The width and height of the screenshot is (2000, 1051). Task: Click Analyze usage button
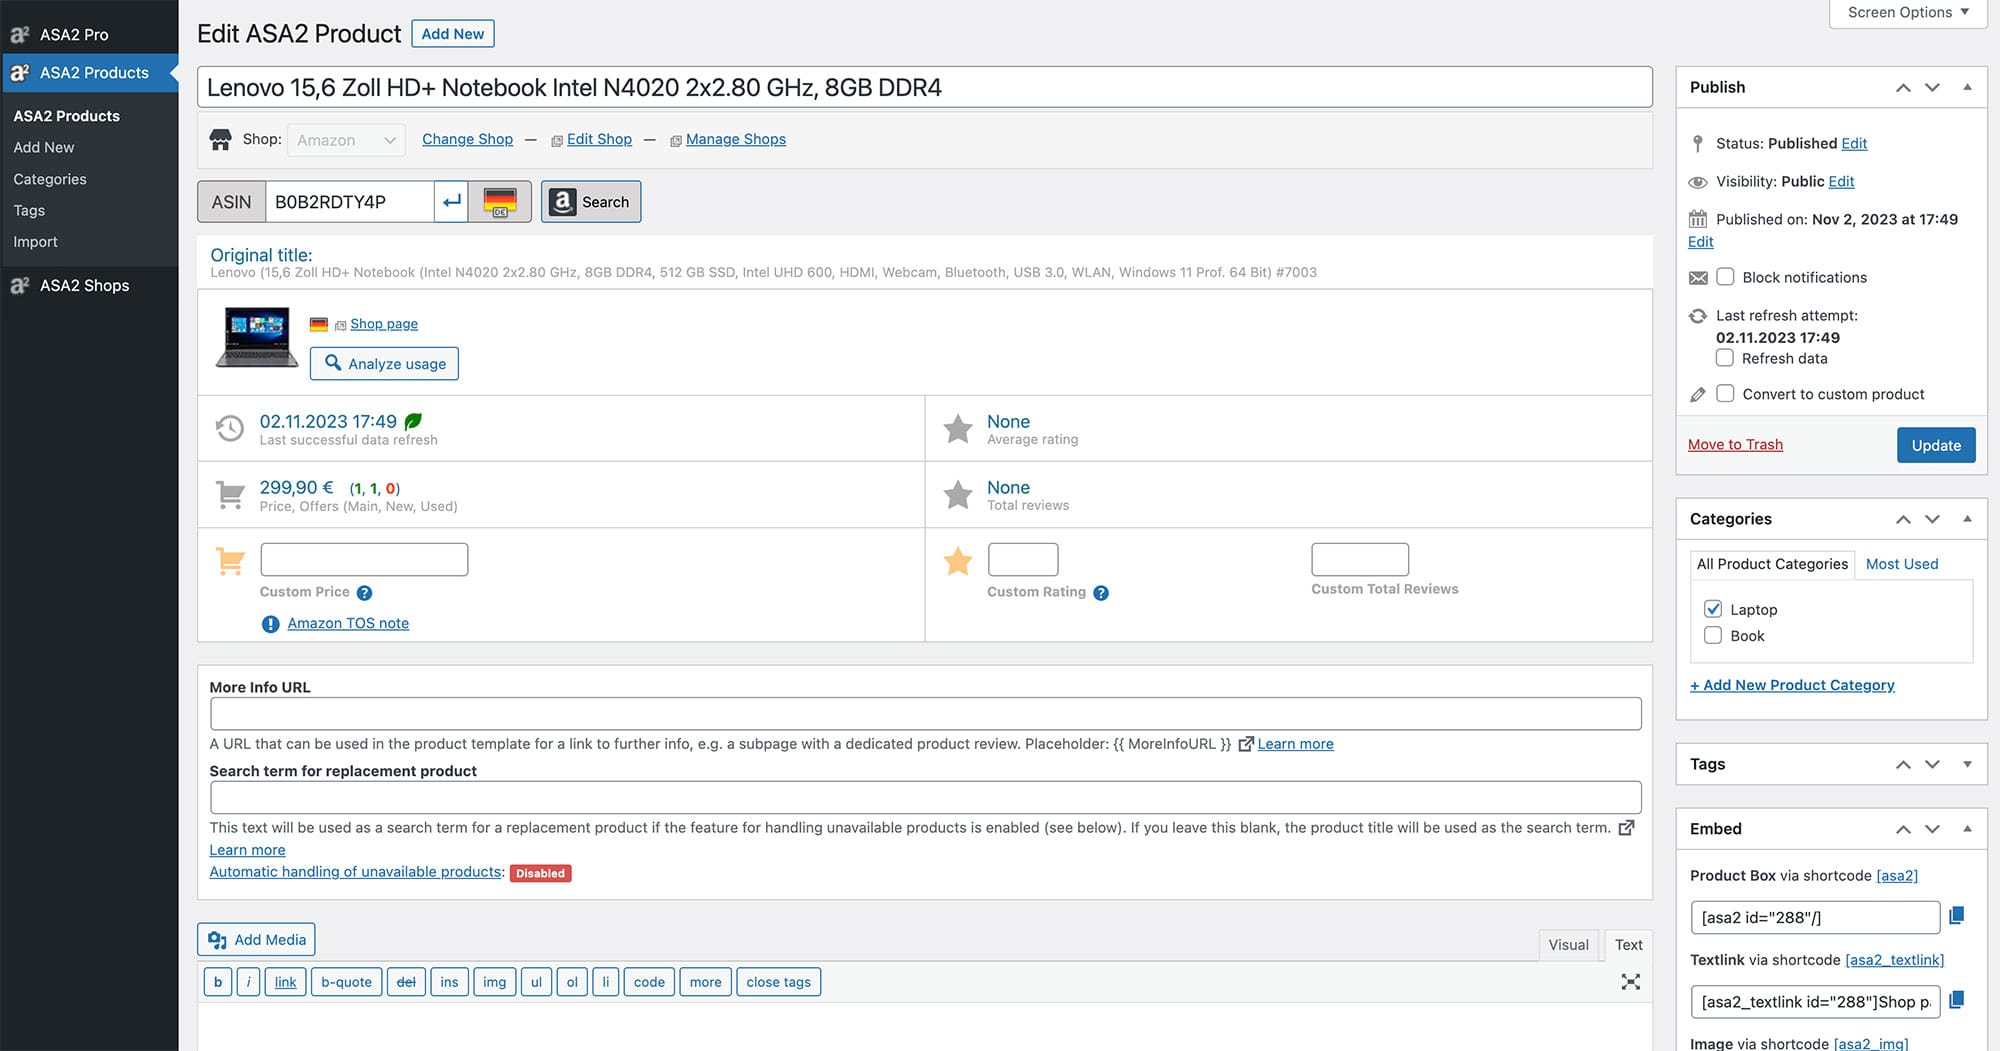(384, 364)
